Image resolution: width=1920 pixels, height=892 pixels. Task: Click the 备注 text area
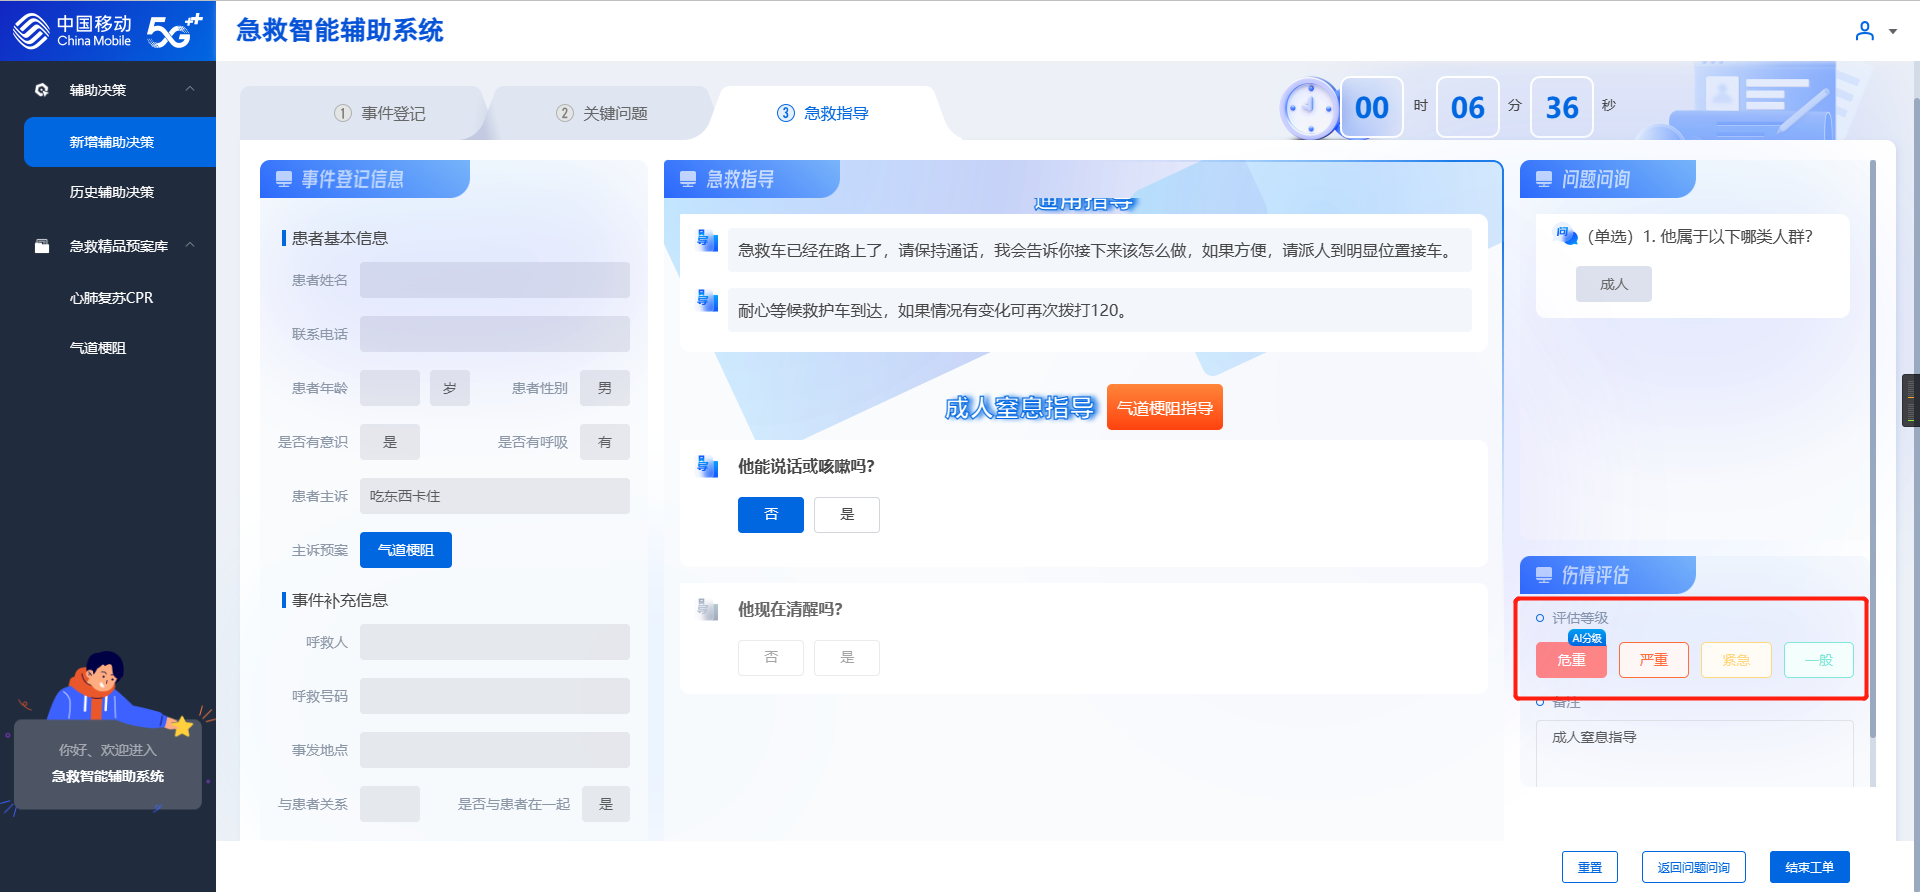click(1695, 754)
